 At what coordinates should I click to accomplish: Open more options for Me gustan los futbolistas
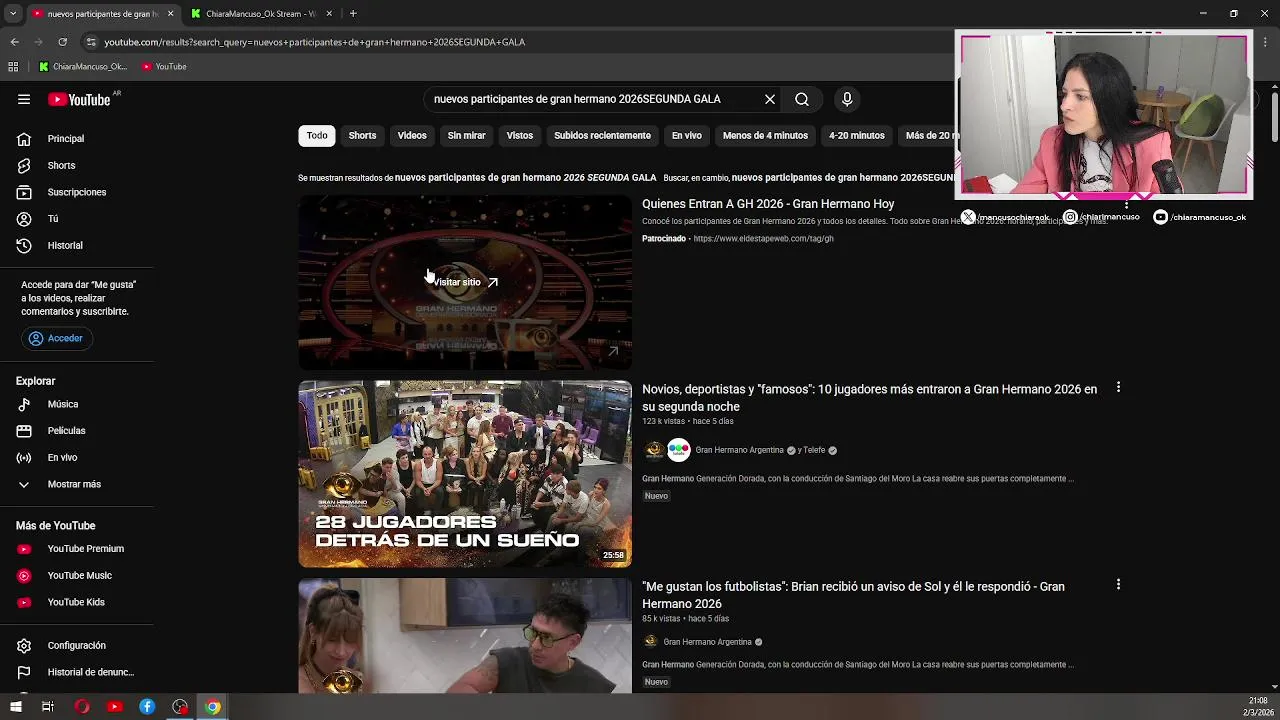click(x=1118, y=584)
